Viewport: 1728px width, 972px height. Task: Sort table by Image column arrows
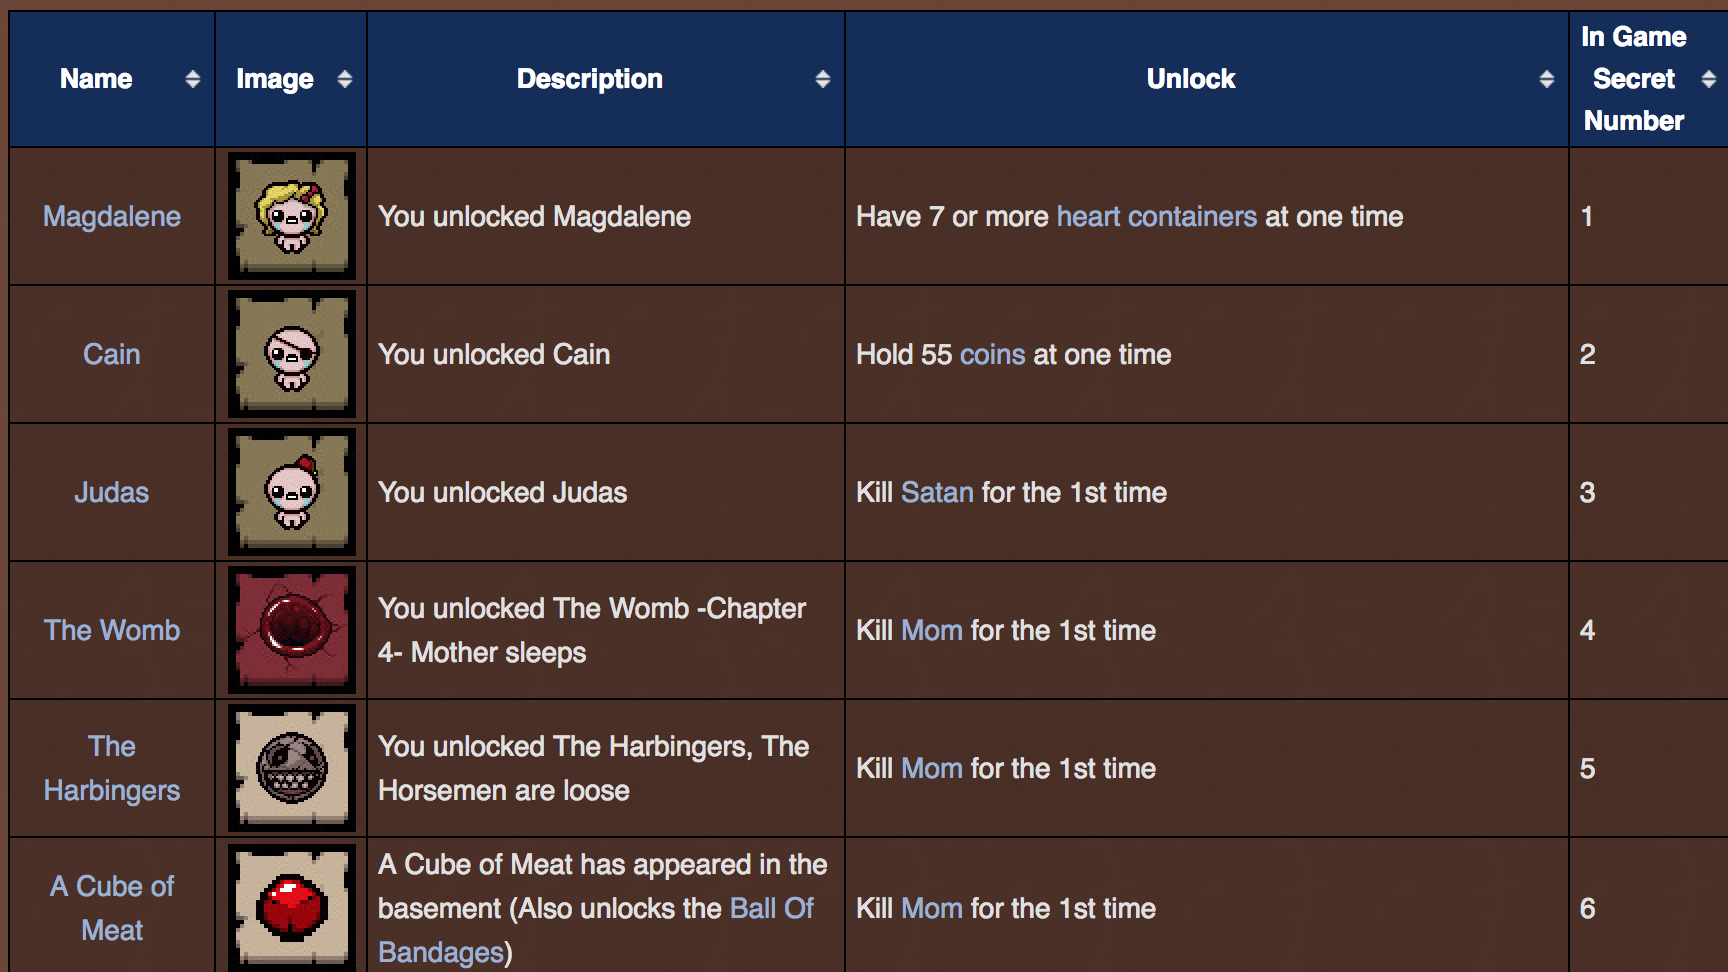345,79
